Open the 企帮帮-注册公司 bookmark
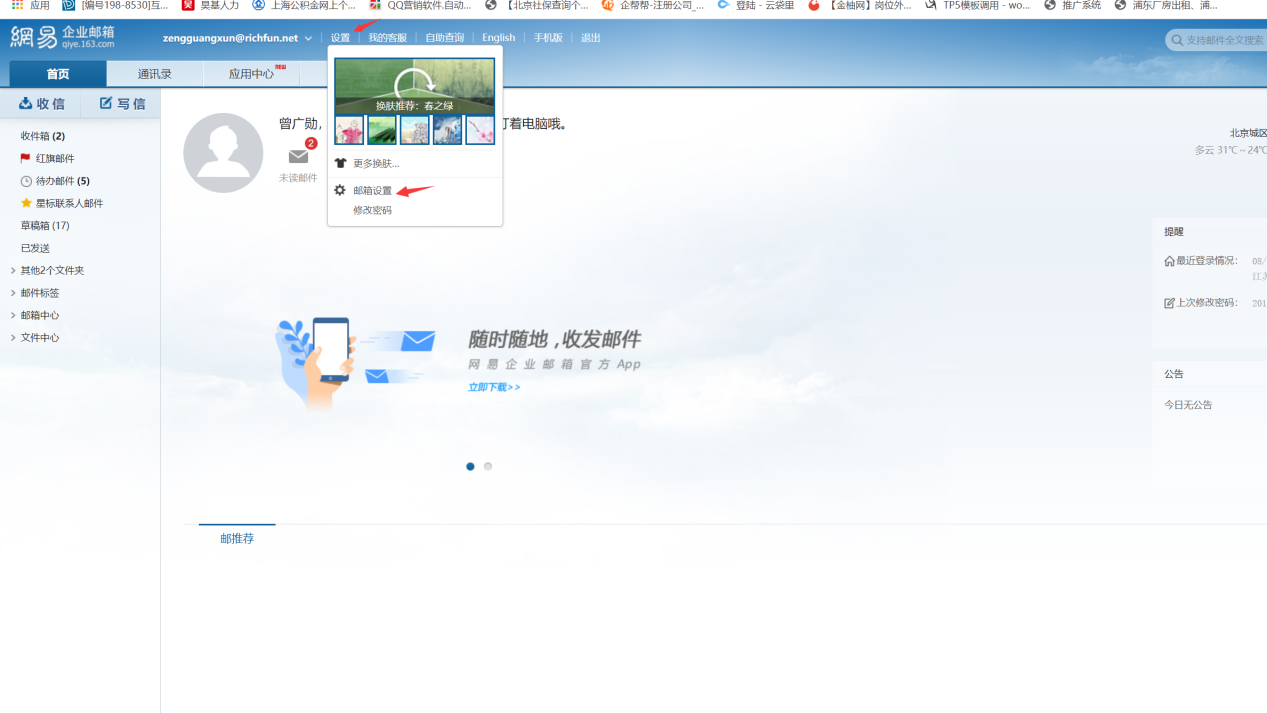Viewport: 1267px width, 713px height. [652, 5]
